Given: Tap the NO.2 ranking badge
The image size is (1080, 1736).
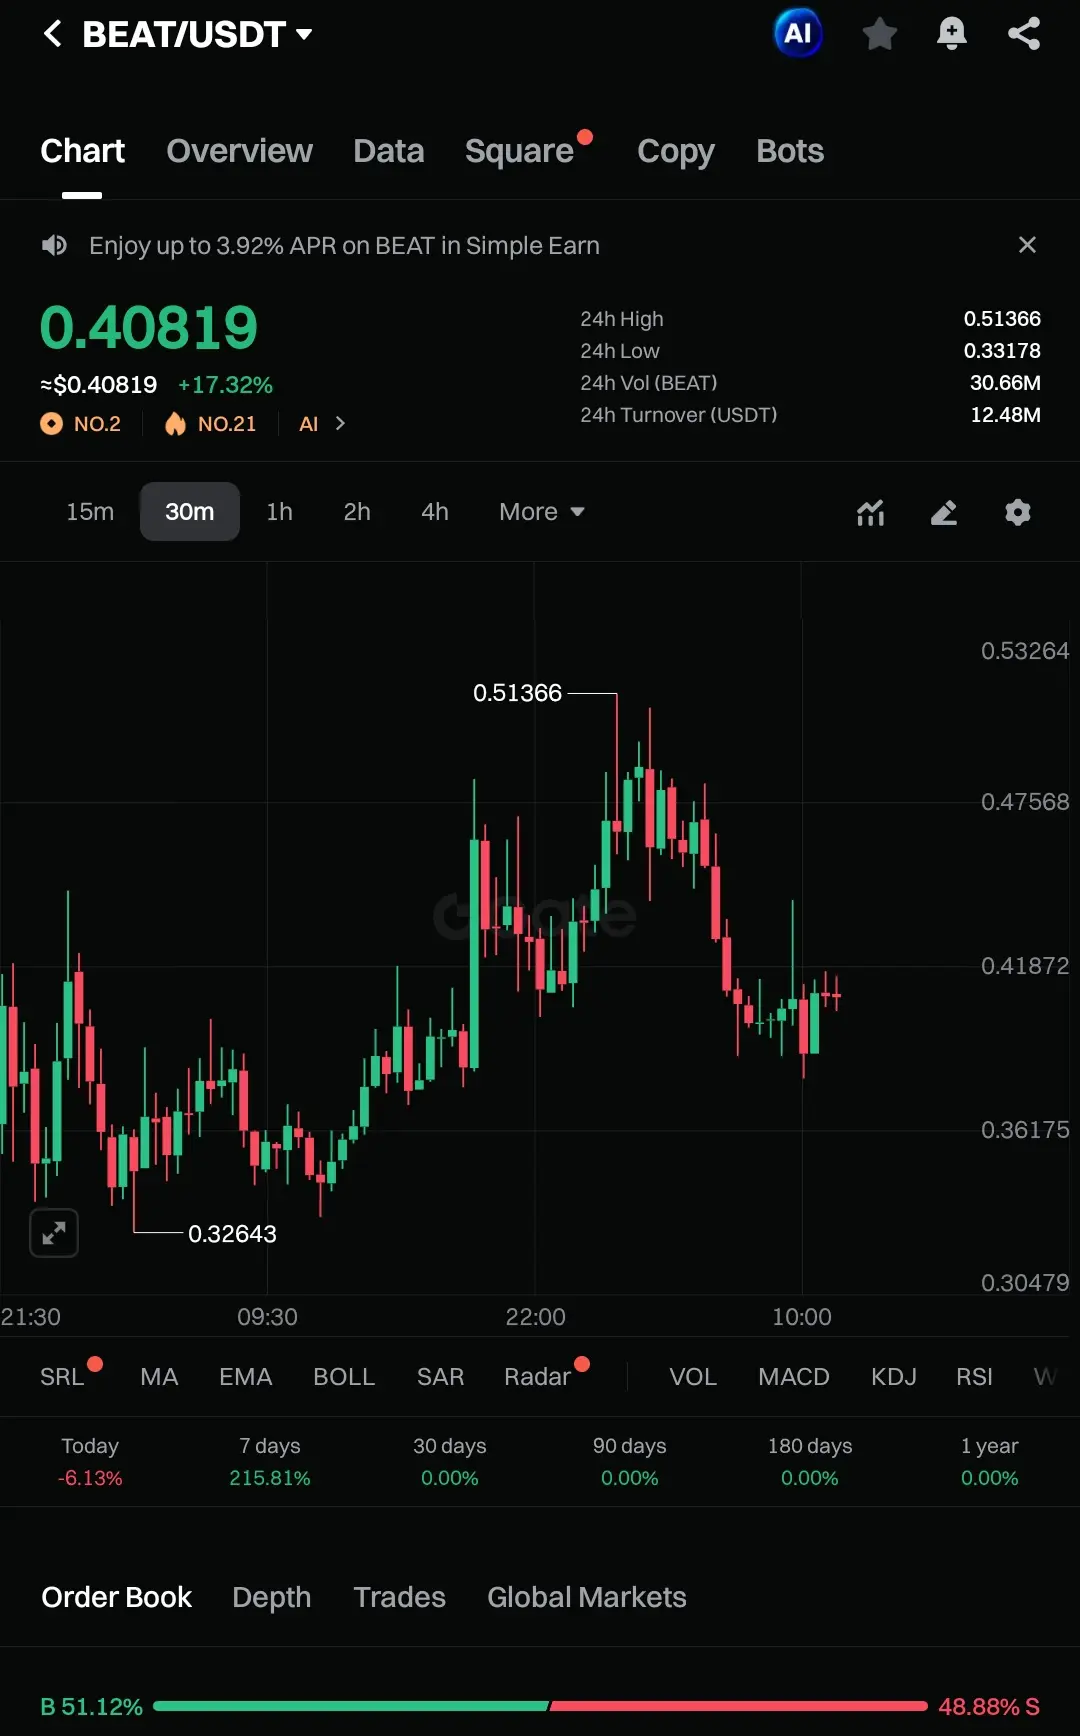Looking at the screenshot, I should (81, 424).
